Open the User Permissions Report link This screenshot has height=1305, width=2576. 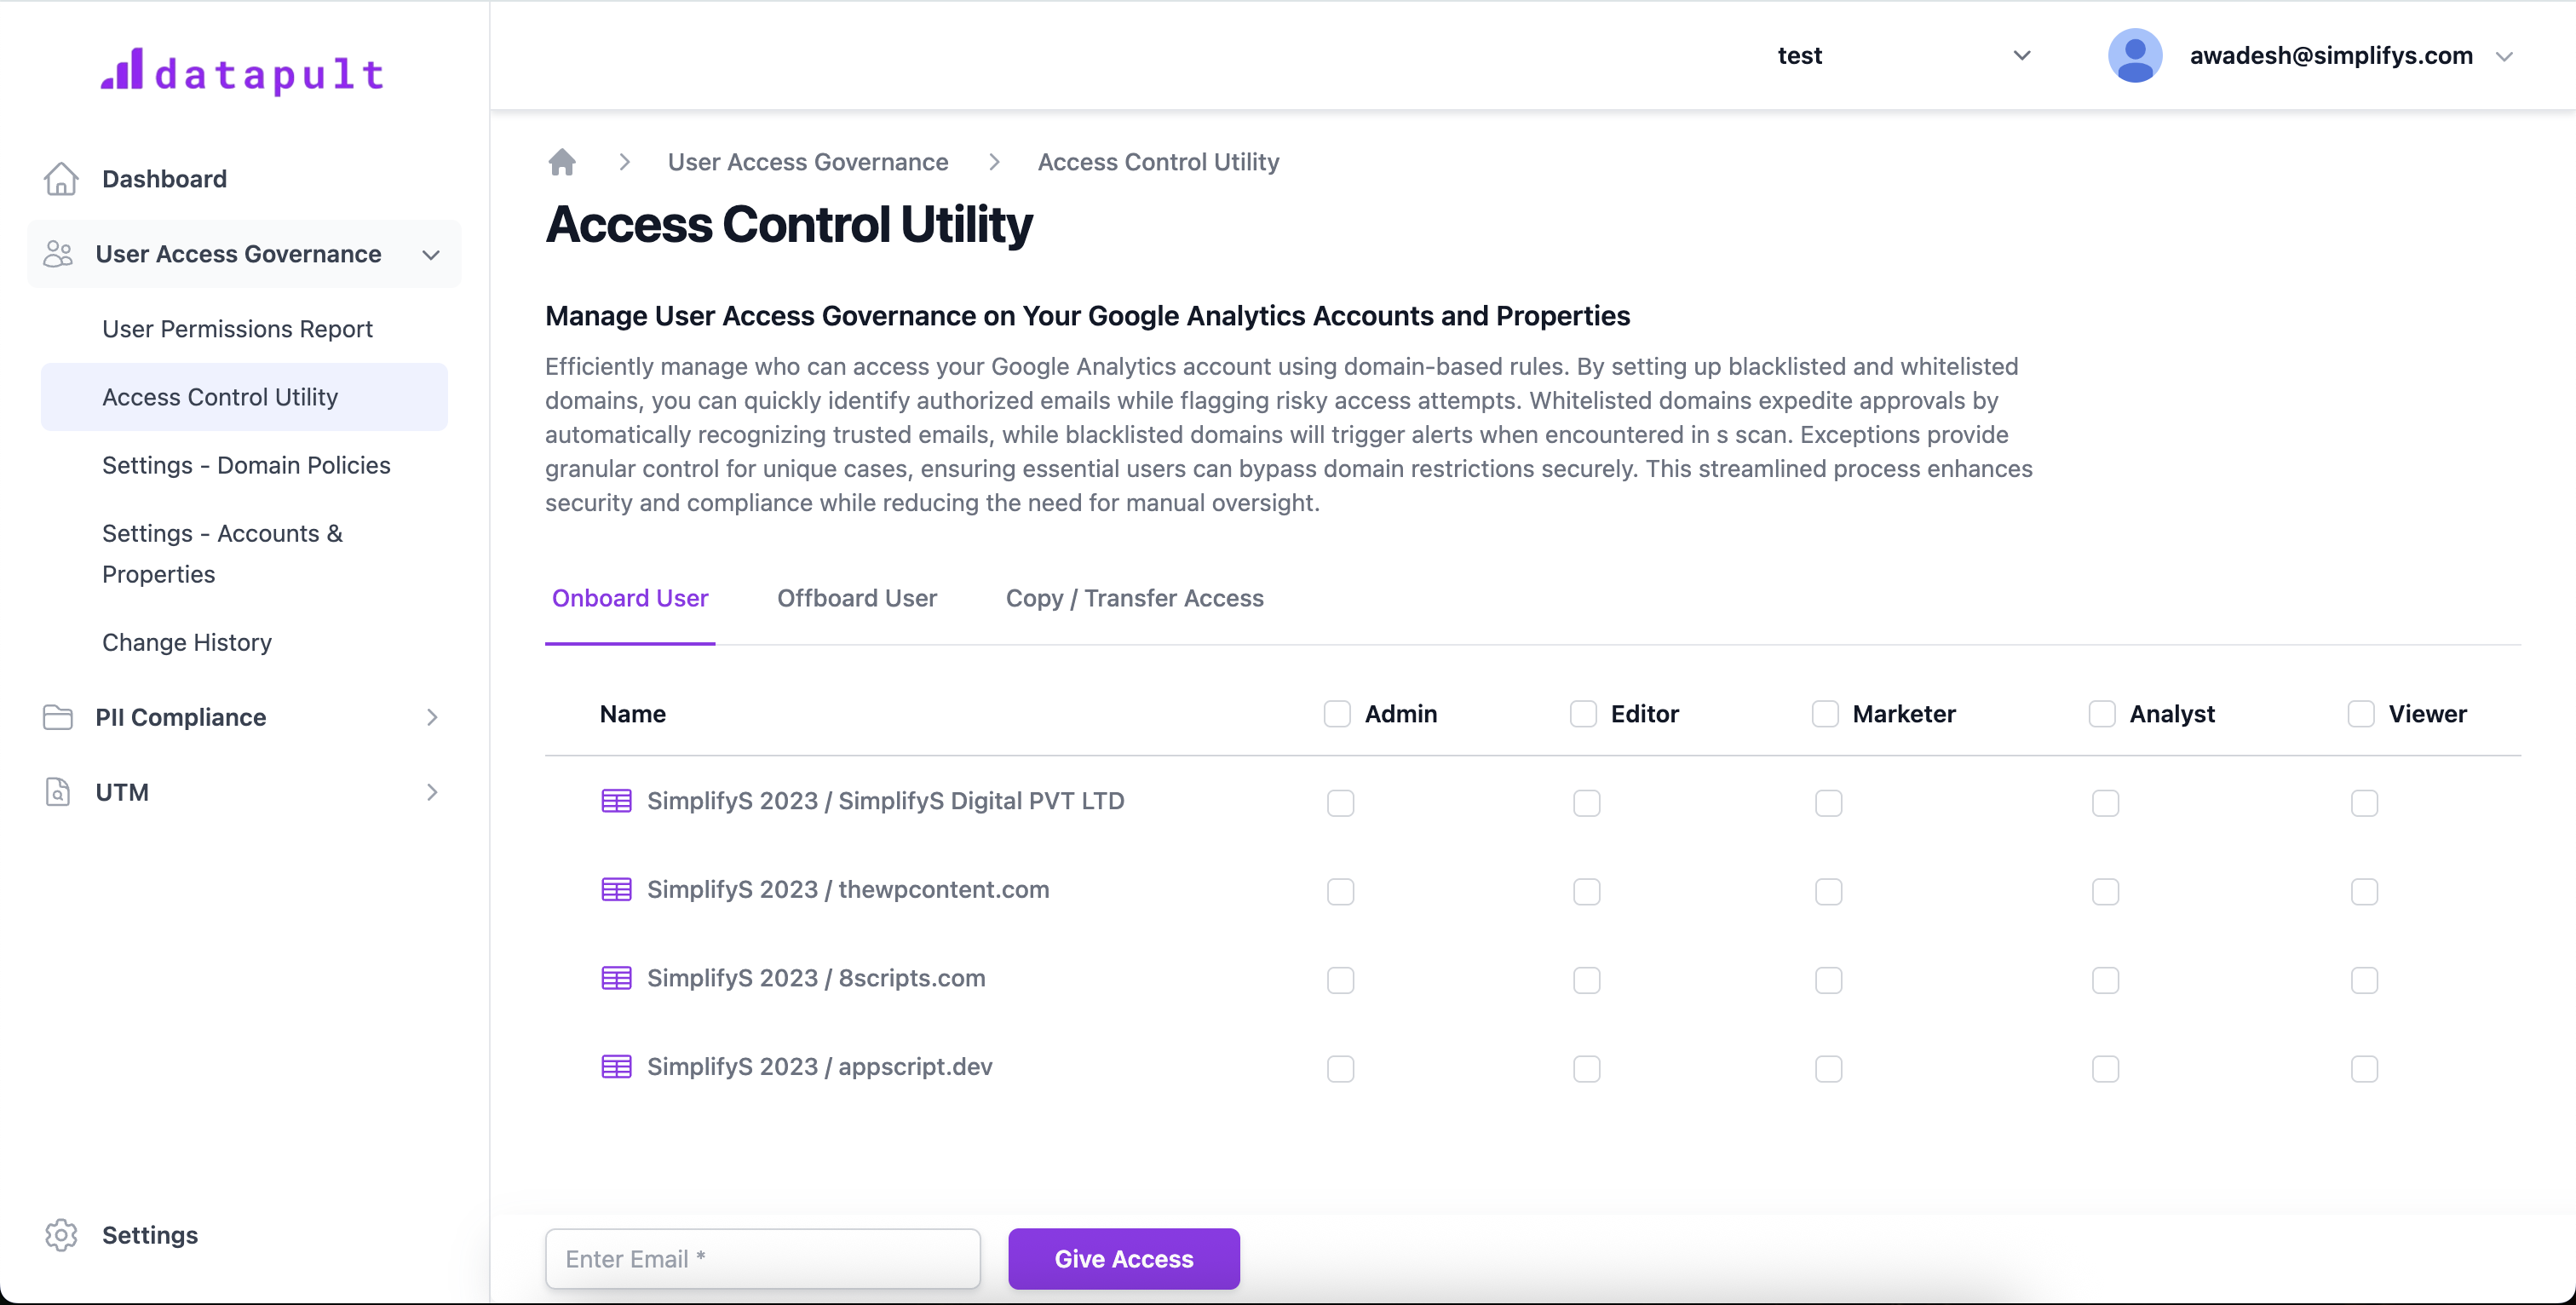[x=237, y=329]
